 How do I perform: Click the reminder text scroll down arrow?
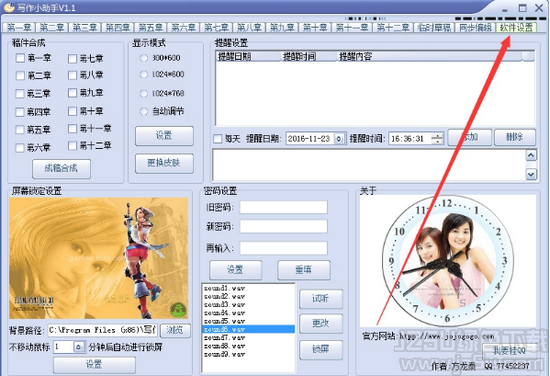pos(531,174)
